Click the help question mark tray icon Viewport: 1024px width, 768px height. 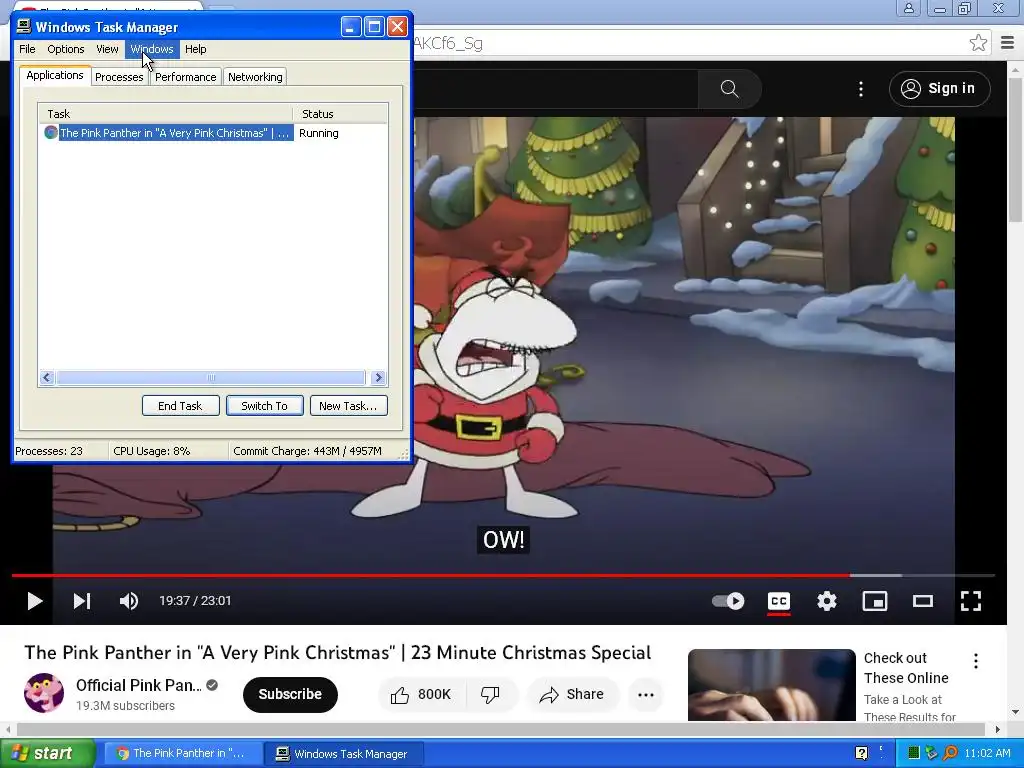(x=861, y=754)
